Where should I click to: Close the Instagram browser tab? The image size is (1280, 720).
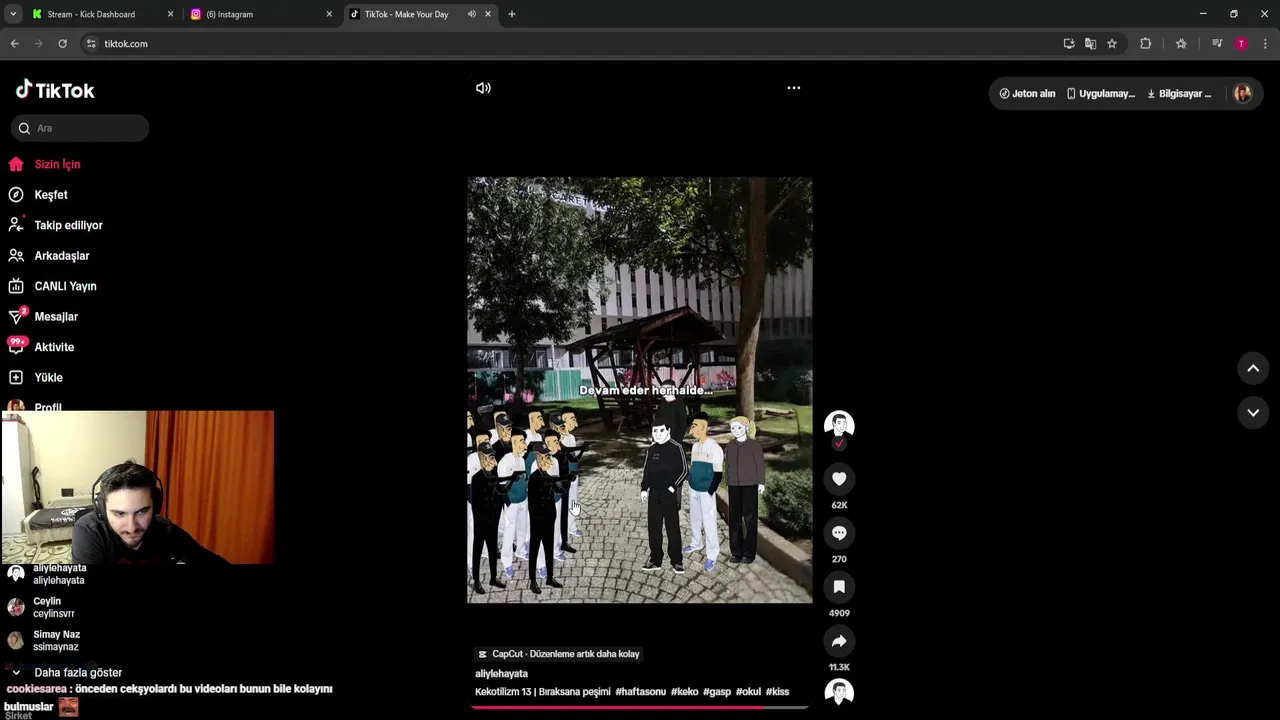point(329,14)
